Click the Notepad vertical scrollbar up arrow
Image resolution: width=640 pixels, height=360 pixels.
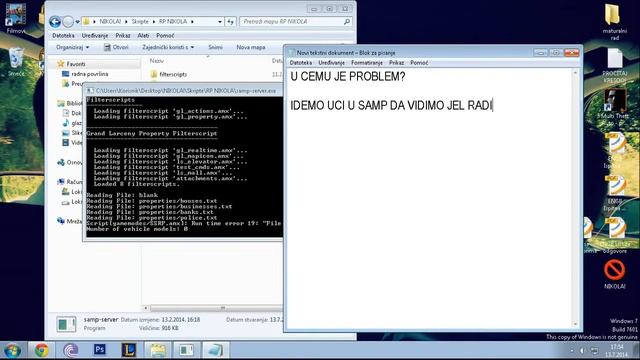576,73
